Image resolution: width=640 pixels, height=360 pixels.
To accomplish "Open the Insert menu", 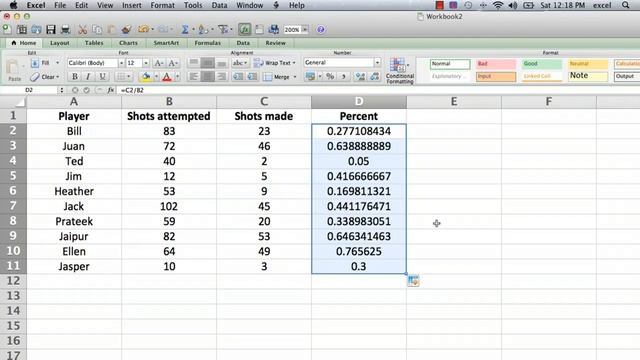I will pos(131,5).
